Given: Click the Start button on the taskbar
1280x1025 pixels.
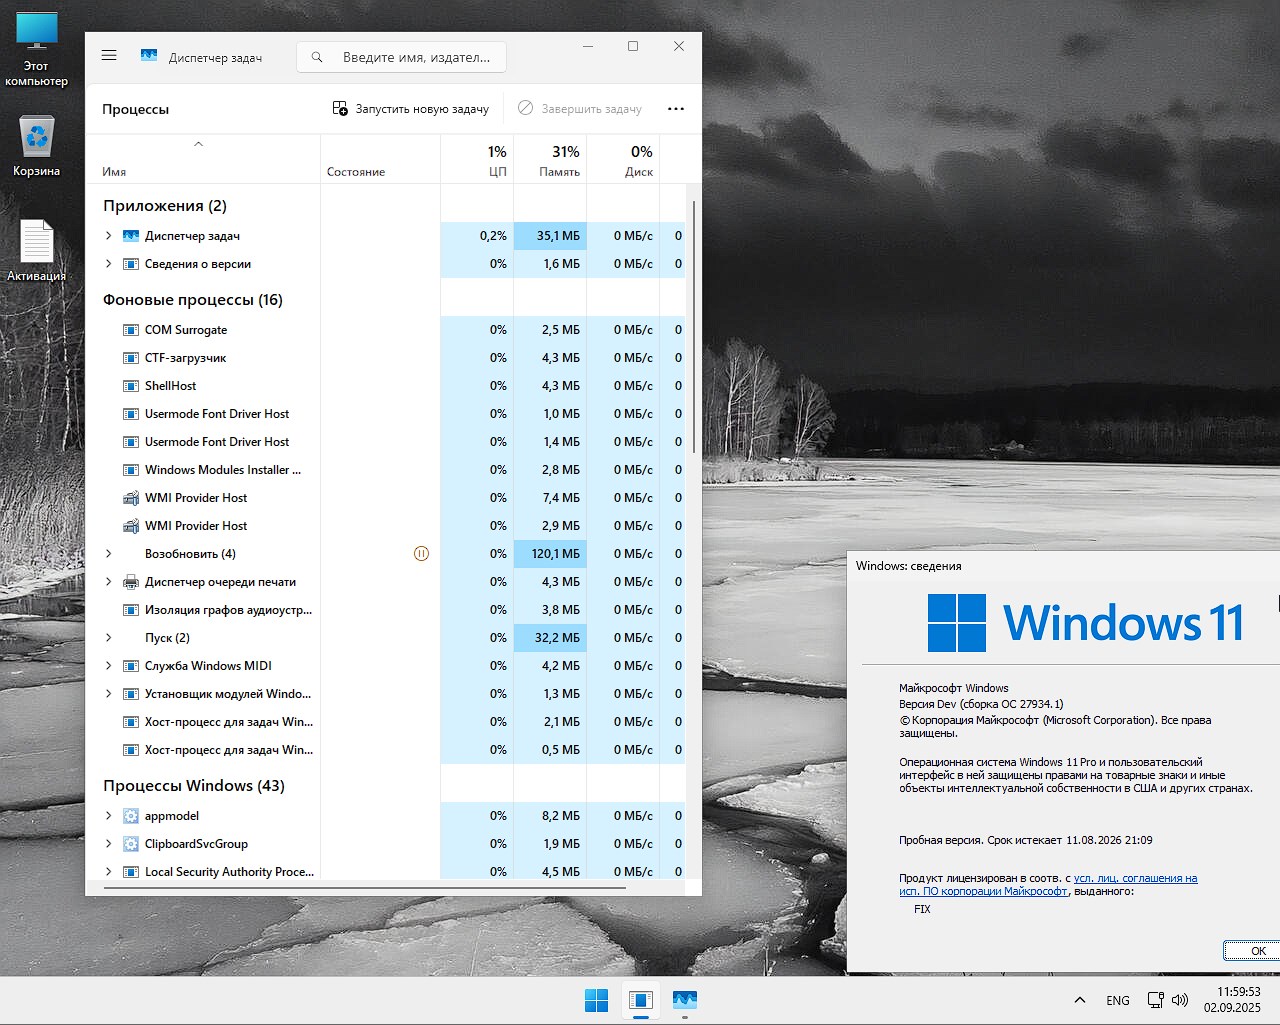Looking at the screenshot, I should (x=596, y=1000).
